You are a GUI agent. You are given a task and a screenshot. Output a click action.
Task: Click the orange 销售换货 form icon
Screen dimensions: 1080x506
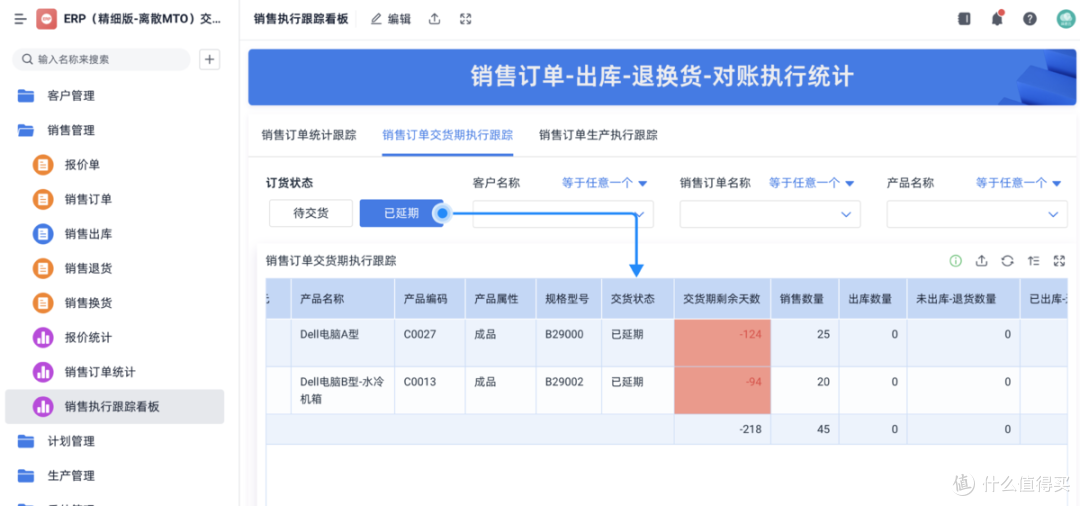point(43,303)
